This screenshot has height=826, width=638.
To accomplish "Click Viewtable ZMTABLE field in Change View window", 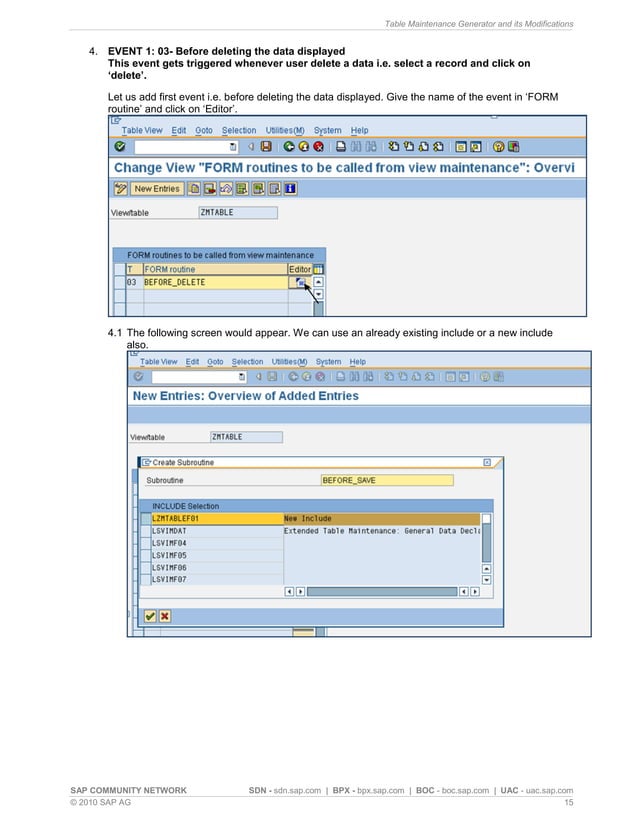I will (x=238, y=212).
